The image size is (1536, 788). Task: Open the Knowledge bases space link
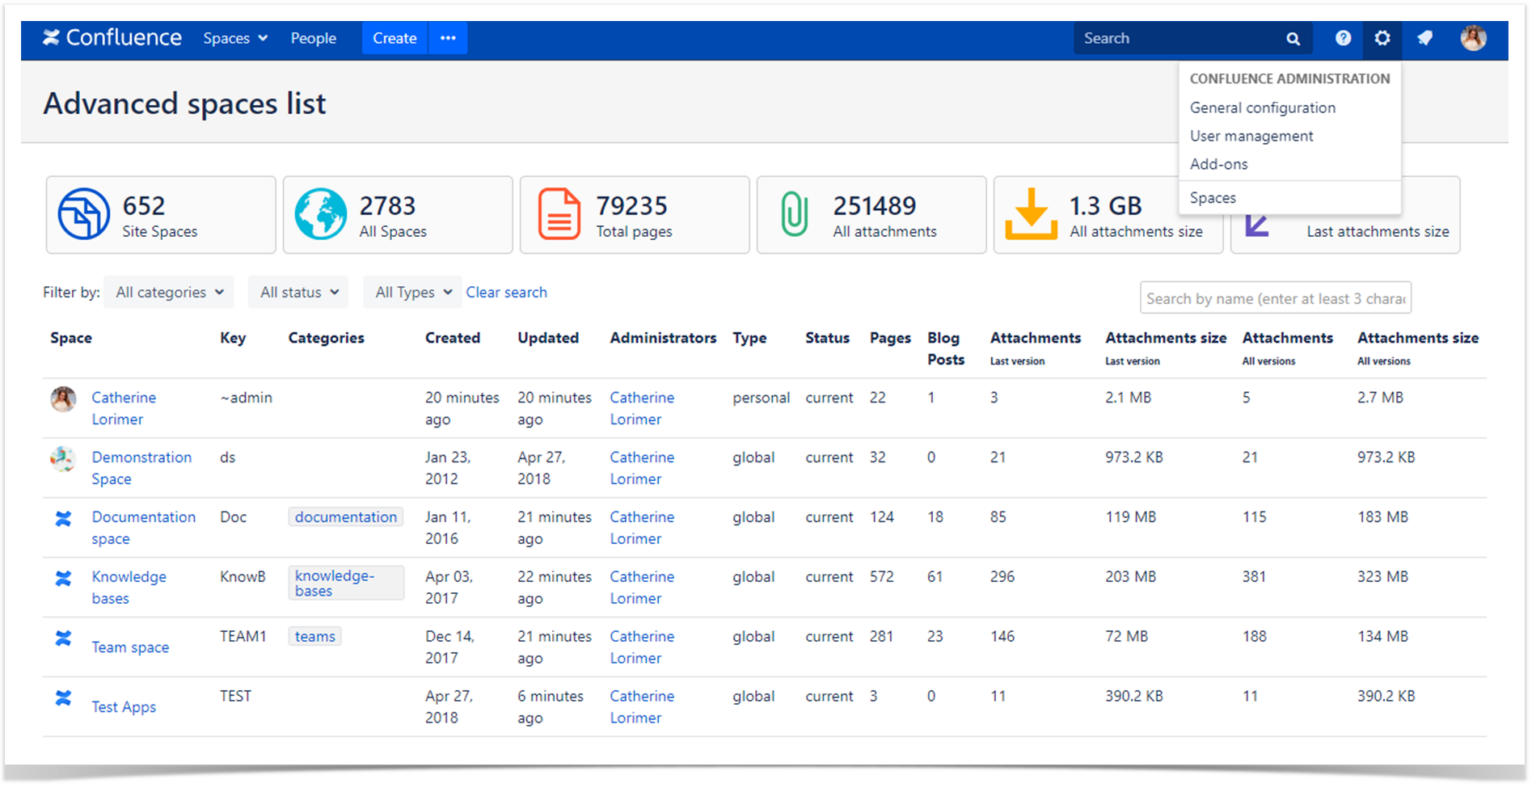pyautogui.click(x=129, y=587)
